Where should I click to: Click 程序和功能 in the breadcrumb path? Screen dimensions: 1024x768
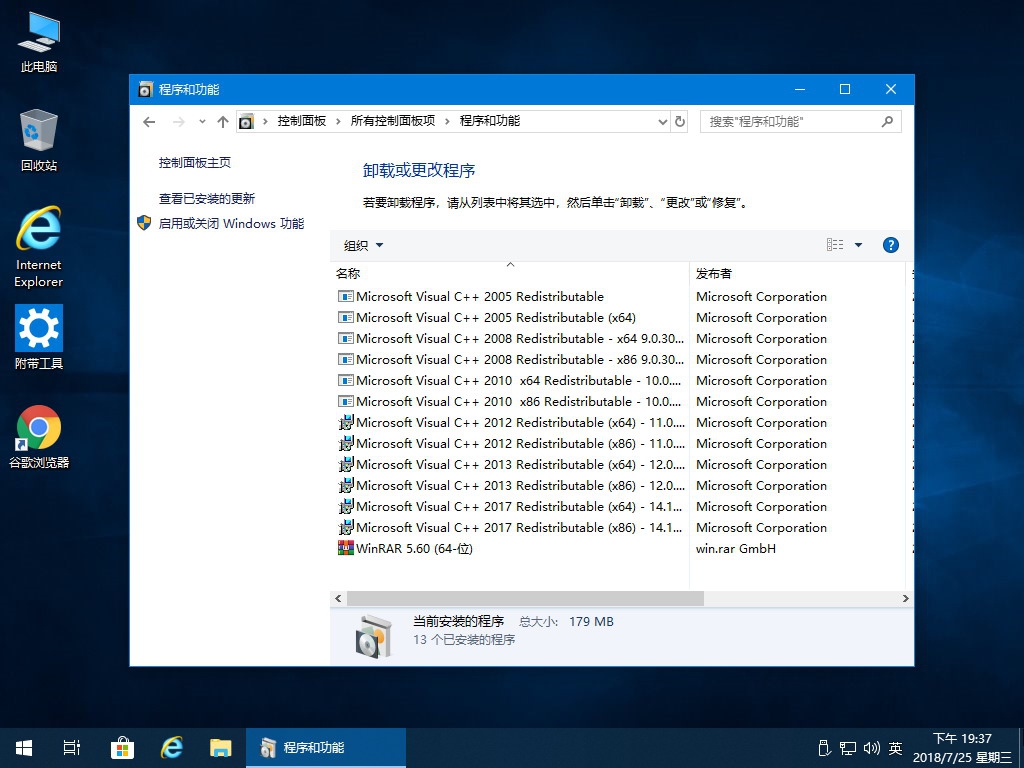(x=490, y=121)
